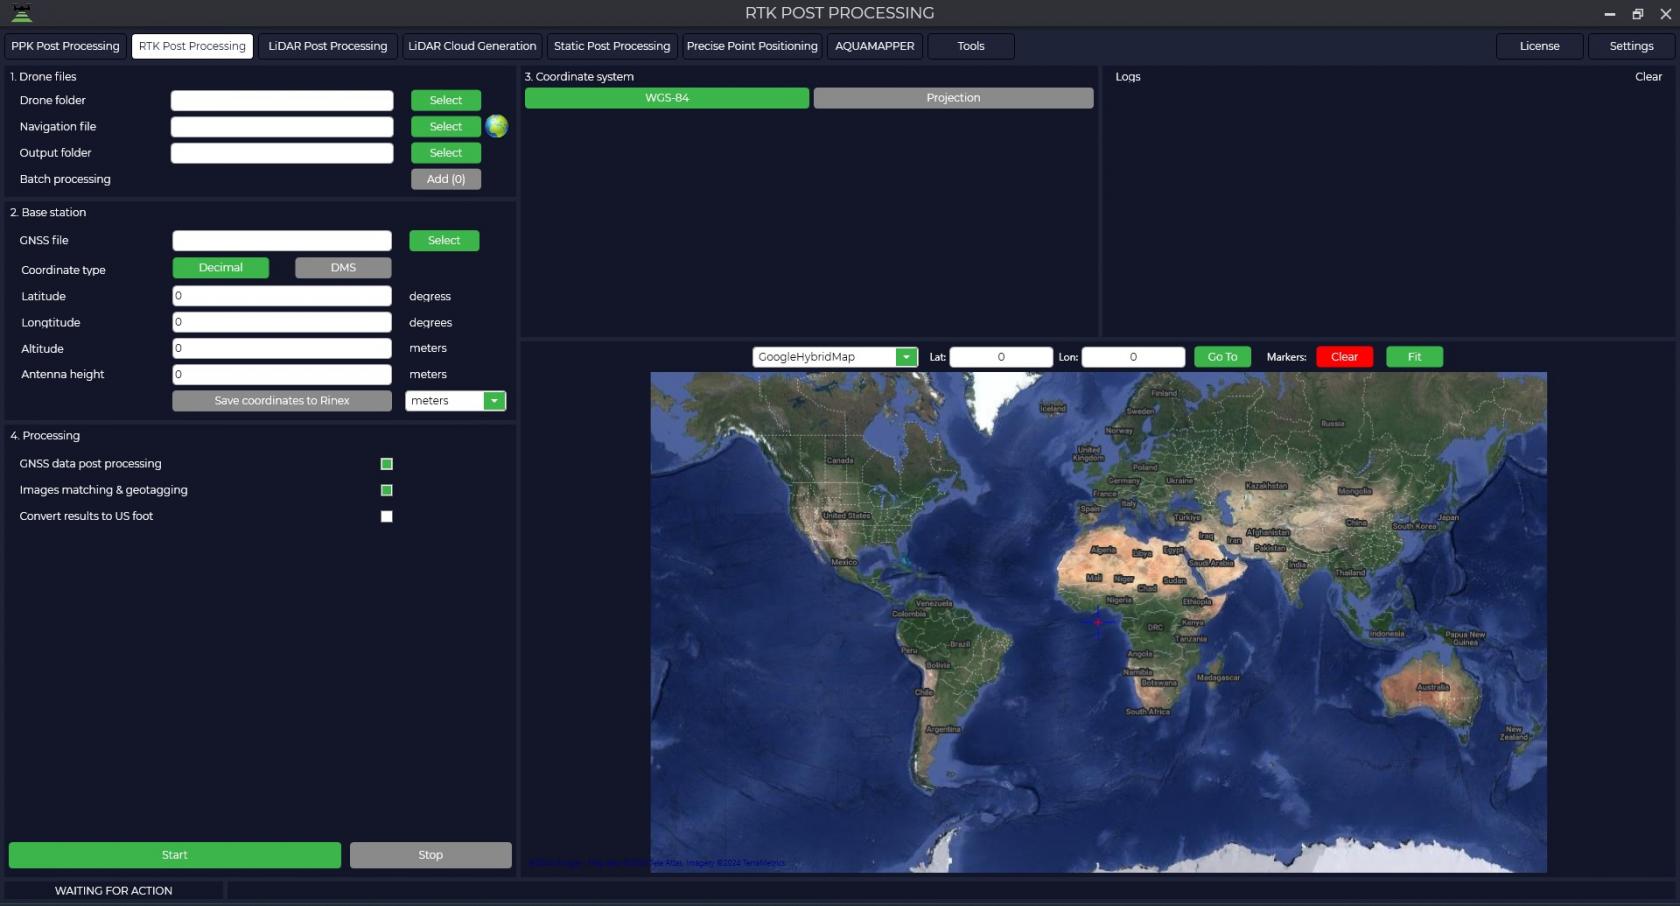Clear the map markers

[1344, 357]
